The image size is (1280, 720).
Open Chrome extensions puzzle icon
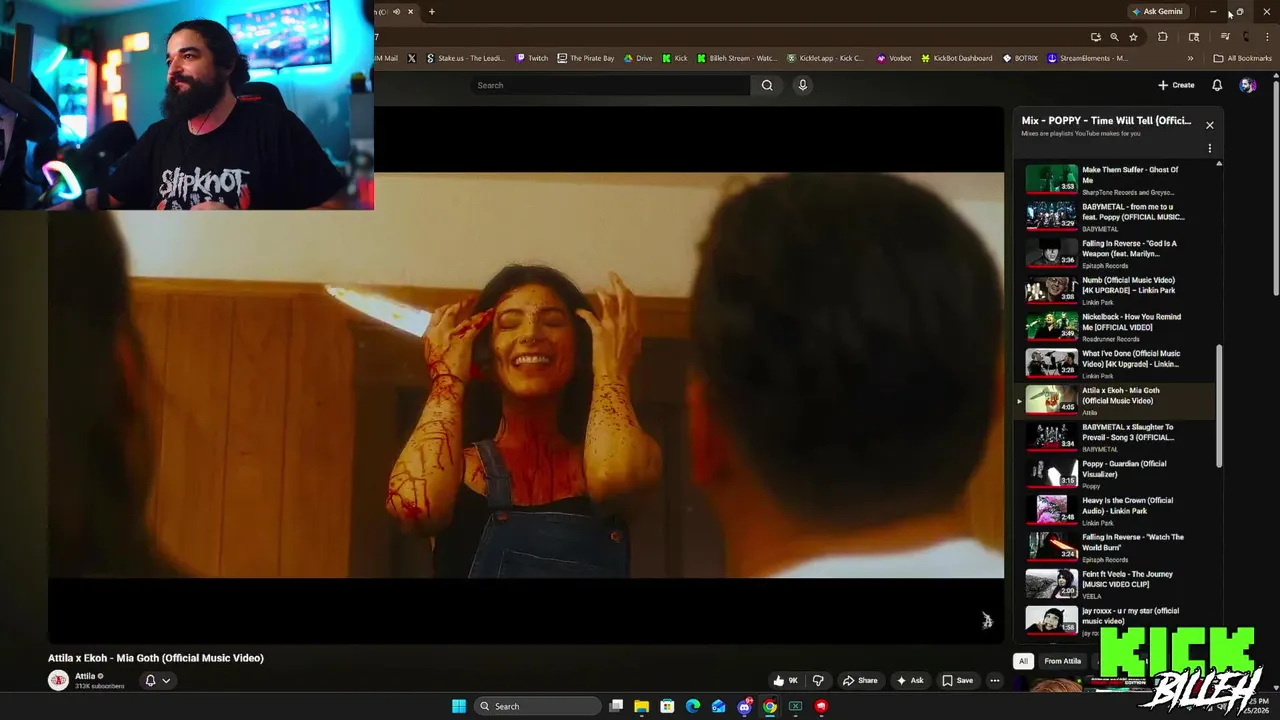coord(1162,37)
